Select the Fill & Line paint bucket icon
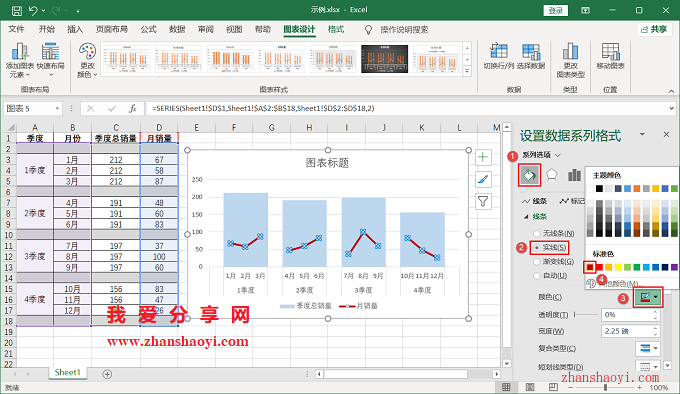680x394 pixels. tap(530, 175)
